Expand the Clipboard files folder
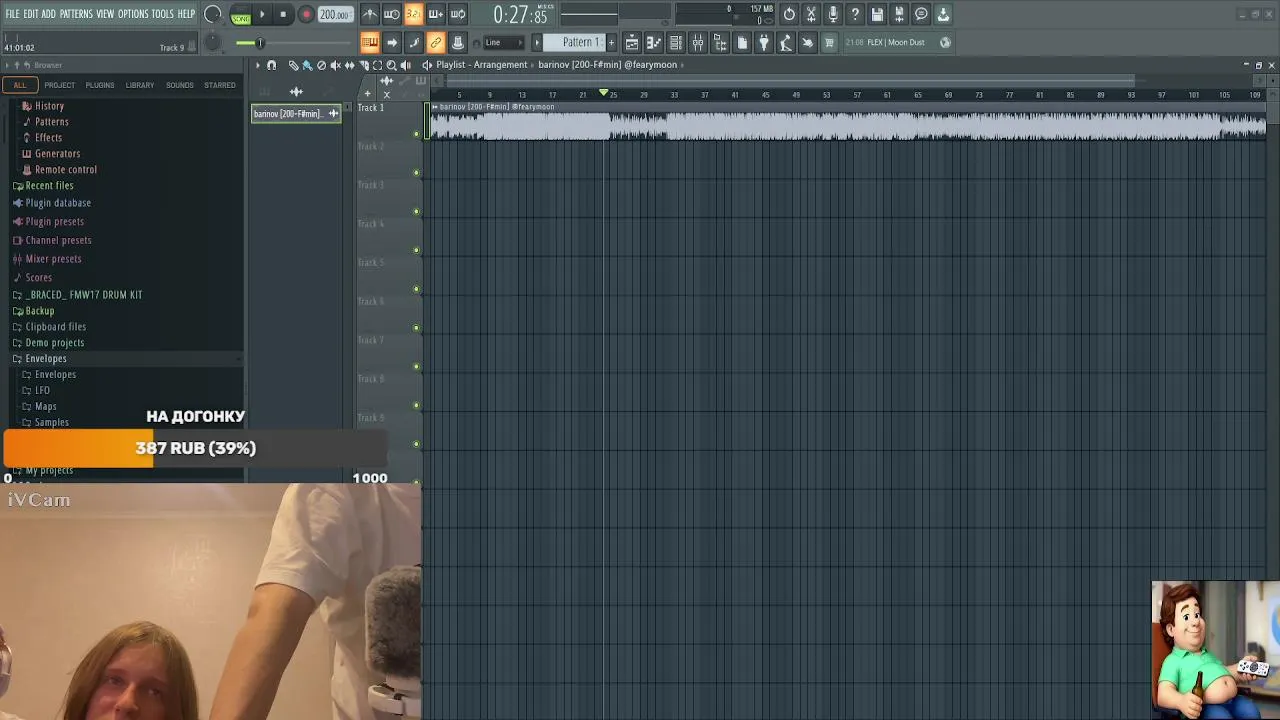This screenshot has height=720, width=1280. coord(55,326)
